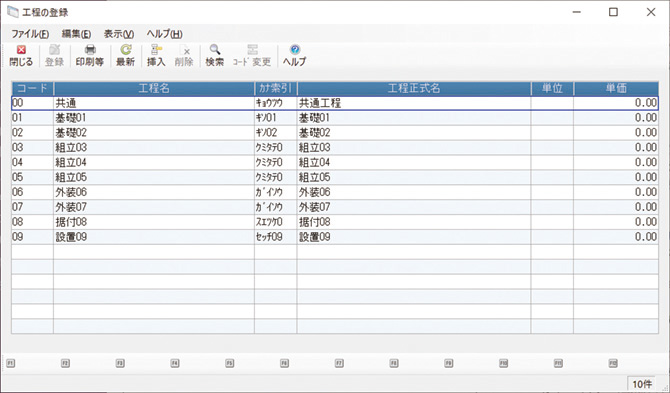This screenshot has height=393, width=670.
Task: Click code cell 09
Action: click(x=32, y=237)
